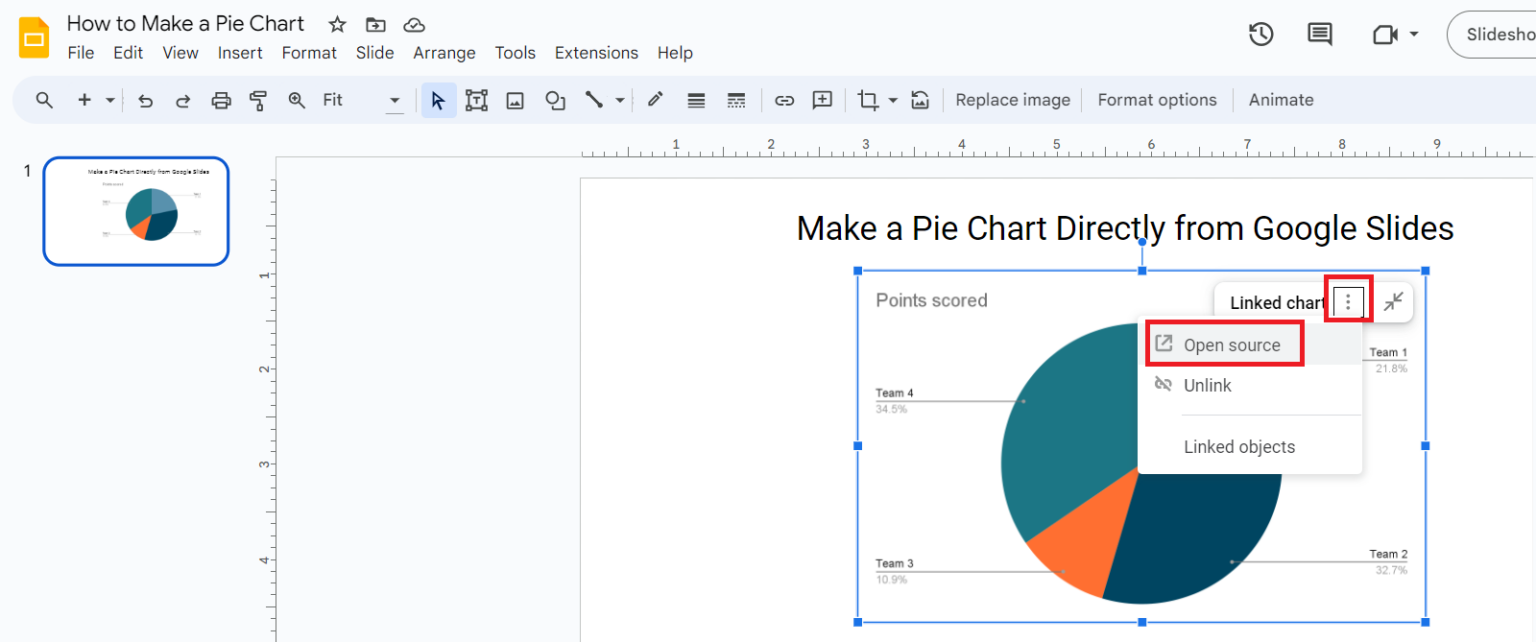
Task: Open the Extensions menu
Action: click(x=596, y=53)
